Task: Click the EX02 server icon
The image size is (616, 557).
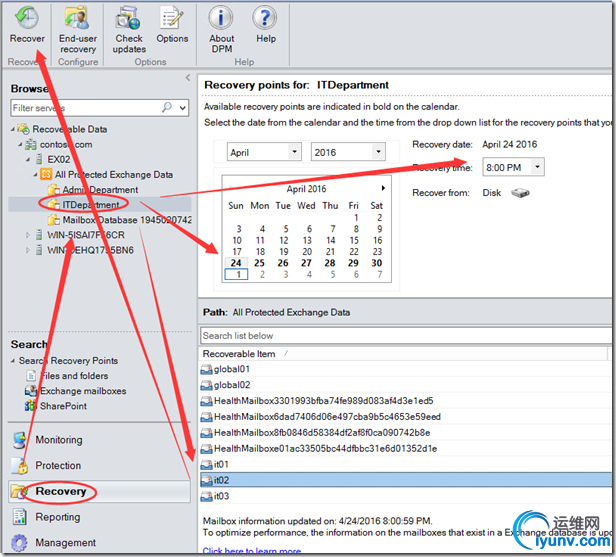Action: 39,159
